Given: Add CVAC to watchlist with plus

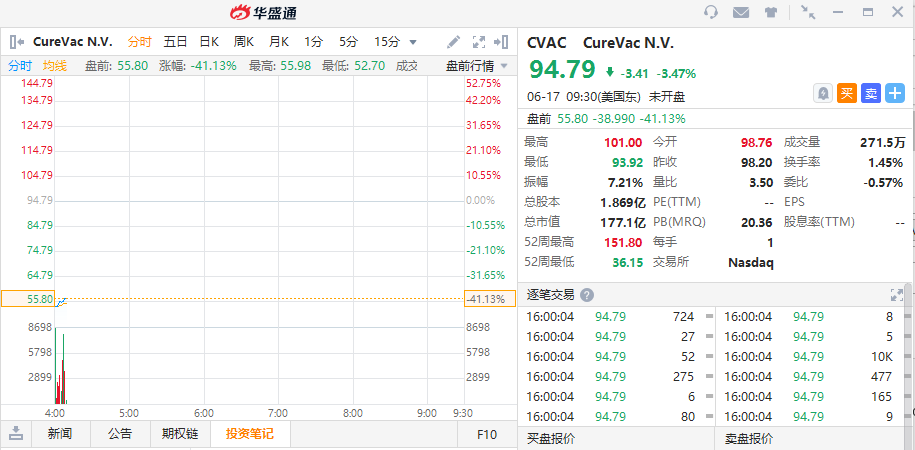Looking at the screenshot, I should click(895, 93).
